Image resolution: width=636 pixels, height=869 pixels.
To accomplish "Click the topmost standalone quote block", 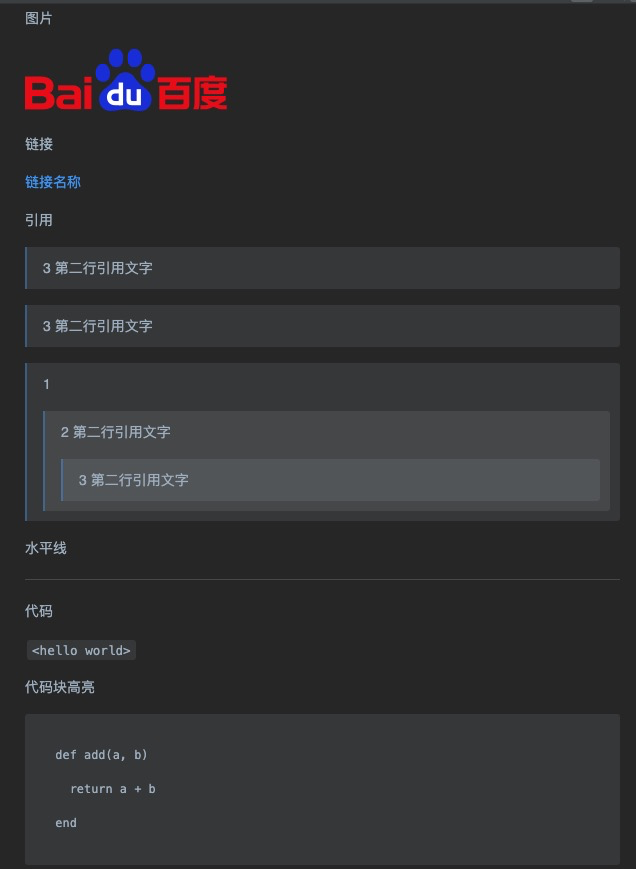I will click(x=322, y=268).
